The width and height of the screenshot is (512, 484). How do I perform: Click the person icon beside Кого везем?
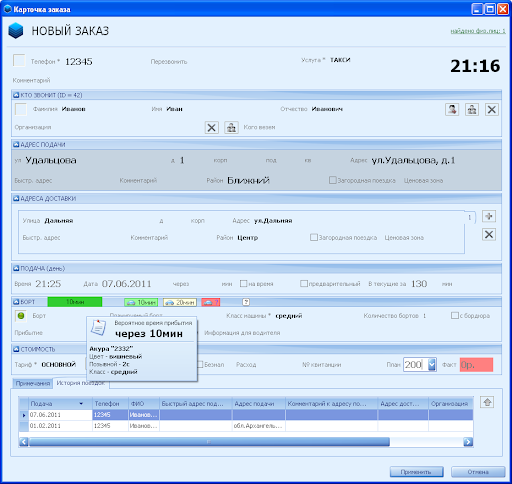tap(231, 127)
